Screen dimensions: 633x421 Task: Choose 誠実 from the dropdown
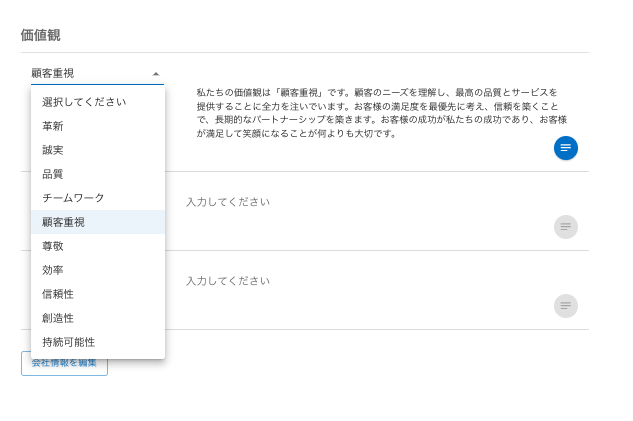pos(98,150)
